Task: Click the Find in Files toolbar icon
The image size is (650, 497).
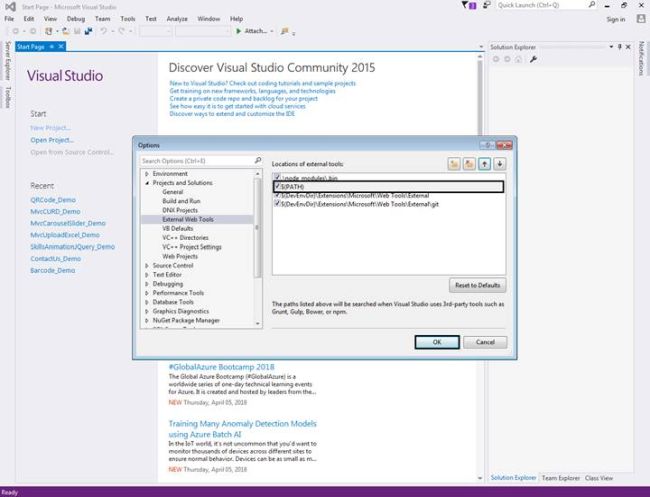Action: tap(284, 31)
